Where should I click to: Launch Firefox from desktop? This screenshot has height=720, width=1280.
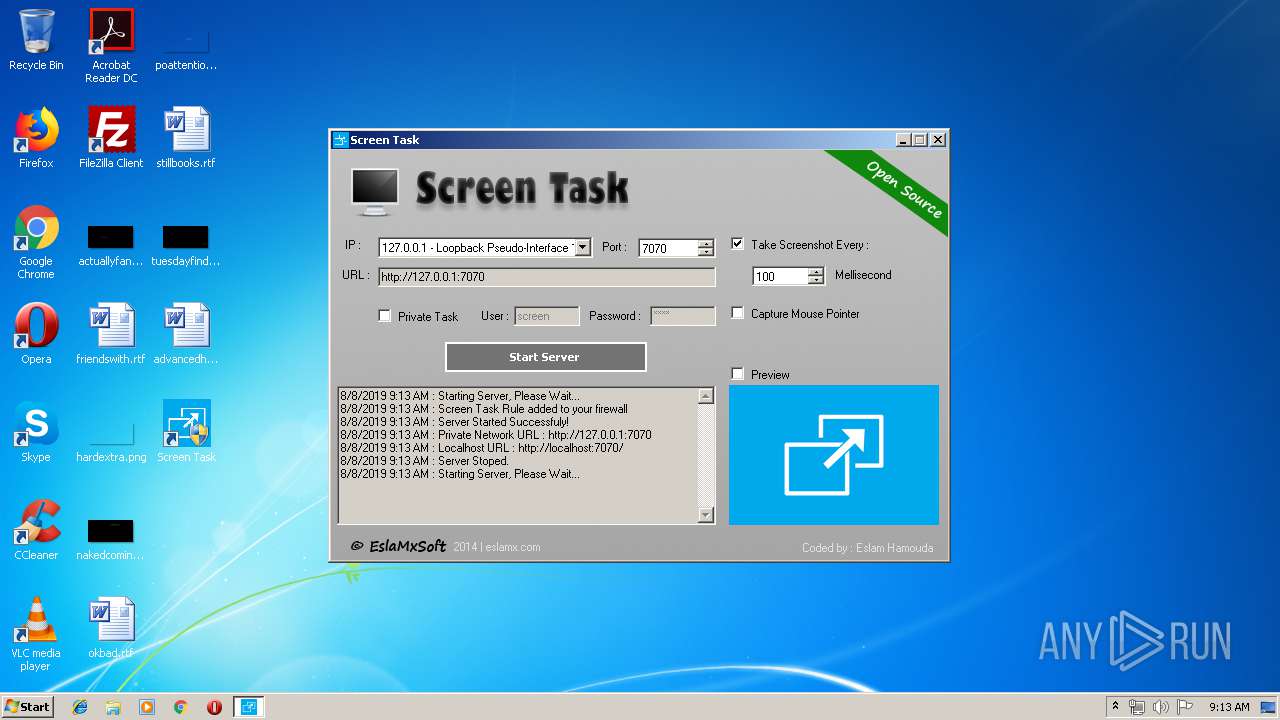point(36,138)
